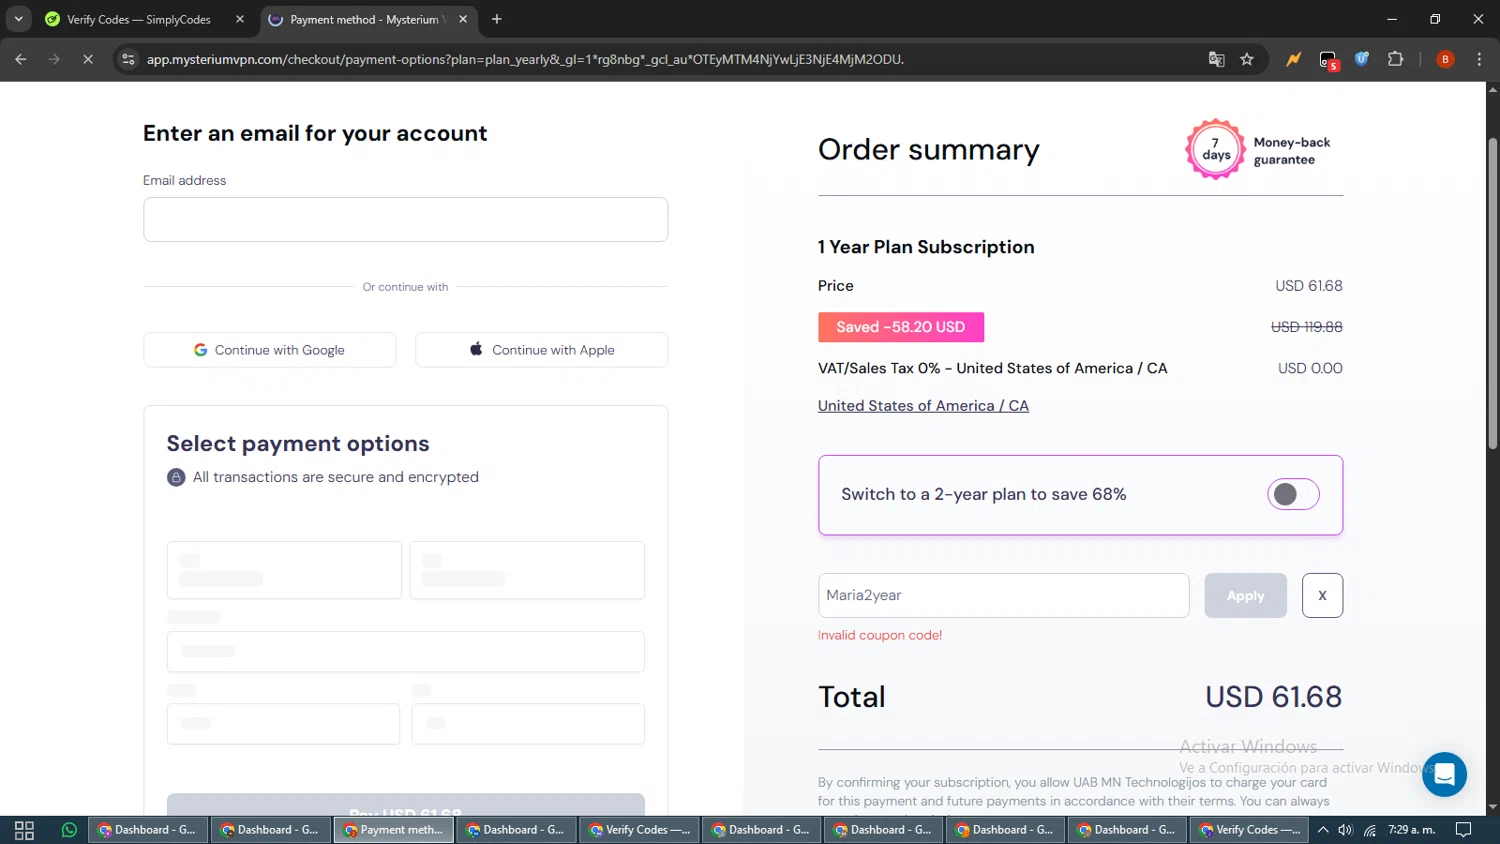Switch to Payment meth... taskbar window
Image resolution: width=1500 pixels, height=844 pixels.
[x=394, y=830]
